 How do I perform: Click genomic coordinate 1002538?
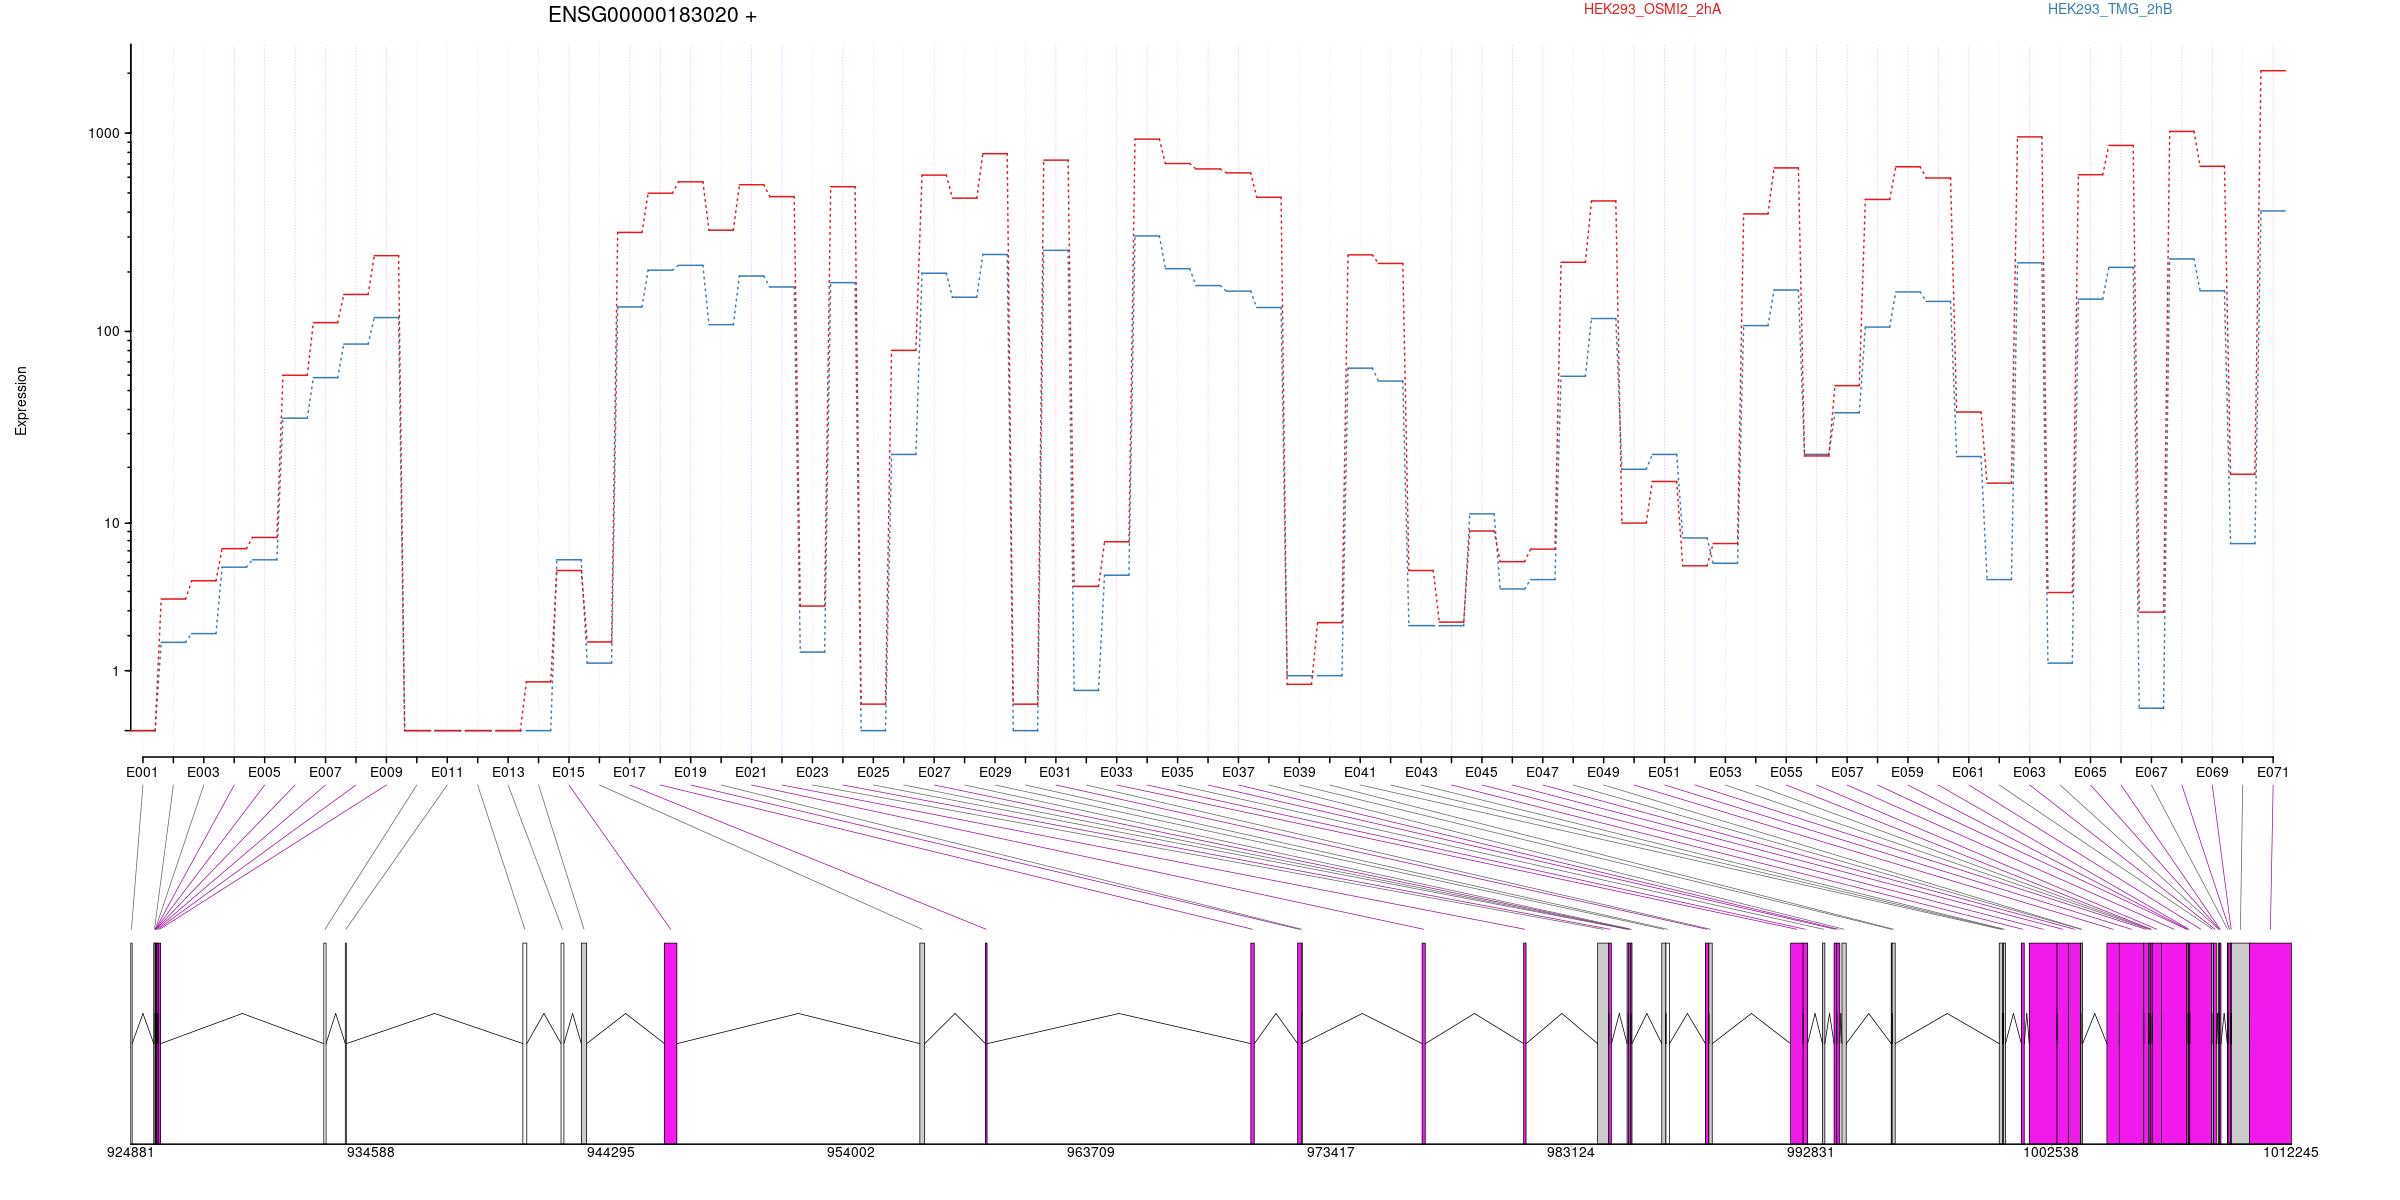click(2051, 1152)
